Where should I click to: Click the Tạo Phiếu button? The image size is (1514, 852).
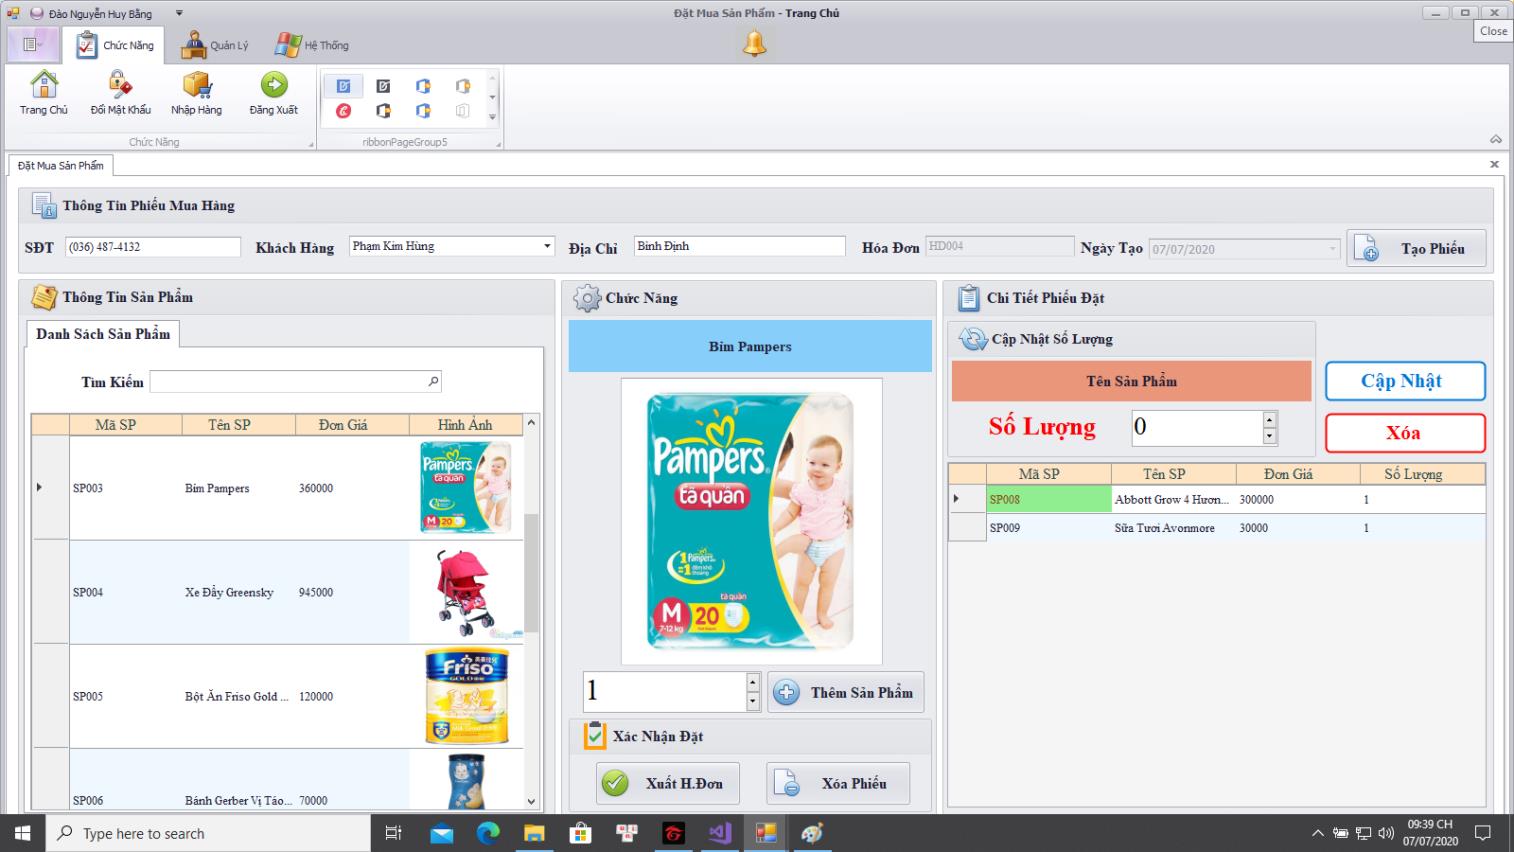click(x=1416, y=248)
